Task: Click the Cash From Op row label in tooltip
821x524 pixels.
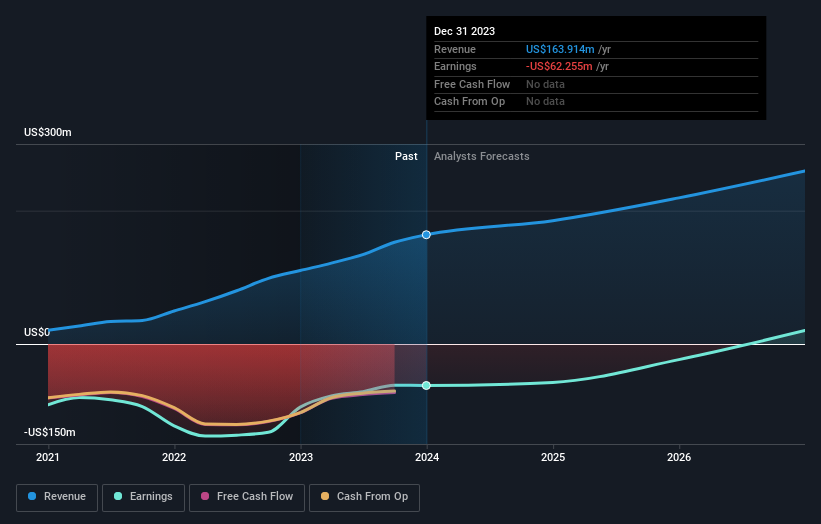Action: 470,102
